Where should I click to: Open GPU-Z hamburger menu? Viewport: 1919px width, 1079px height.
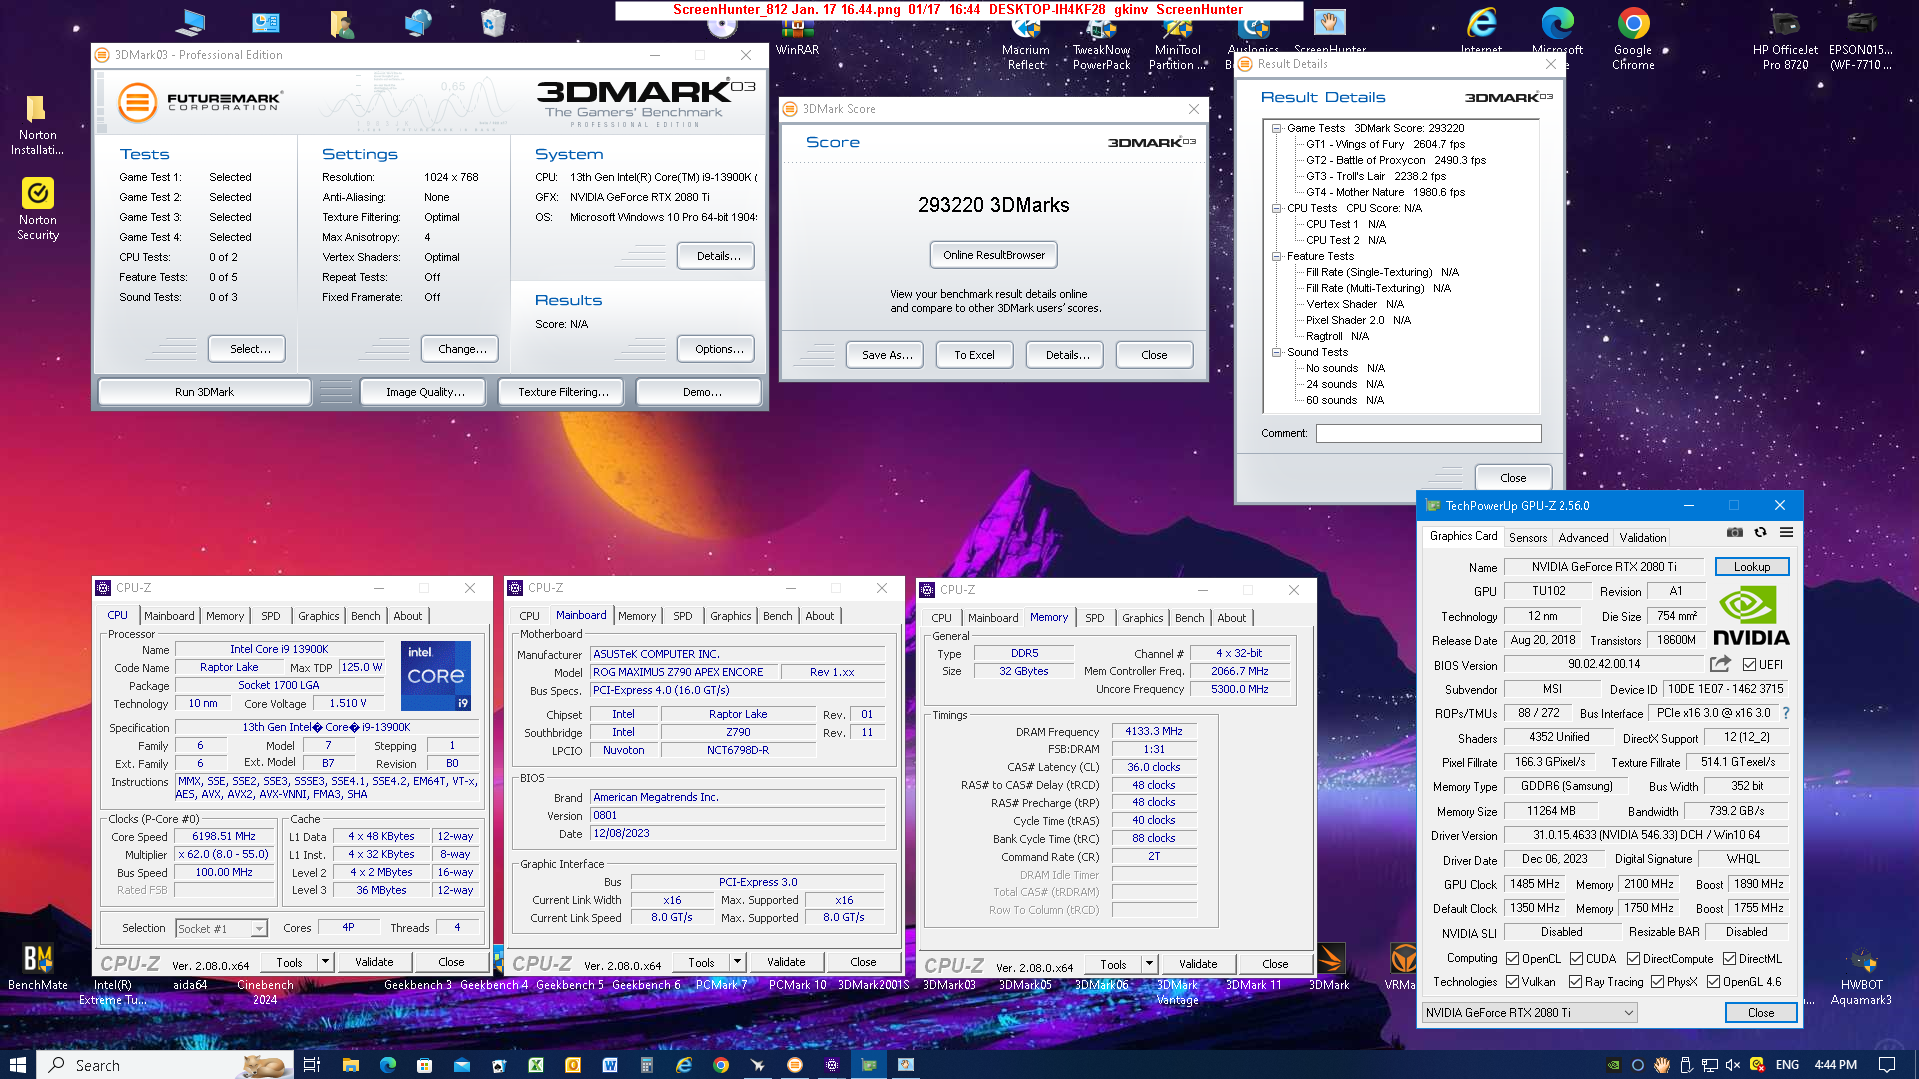(x=1786, y=533)
